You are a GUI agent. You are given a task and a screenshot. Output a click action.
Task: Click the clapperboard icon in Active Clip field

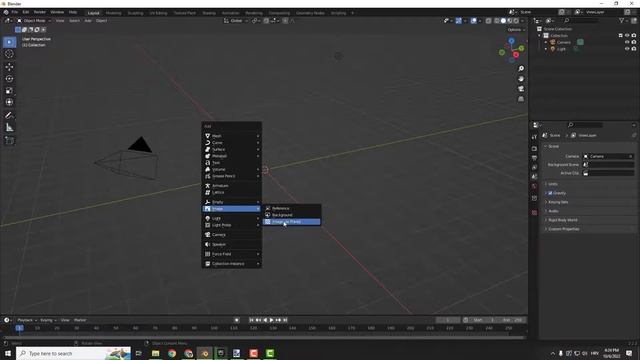586,173
